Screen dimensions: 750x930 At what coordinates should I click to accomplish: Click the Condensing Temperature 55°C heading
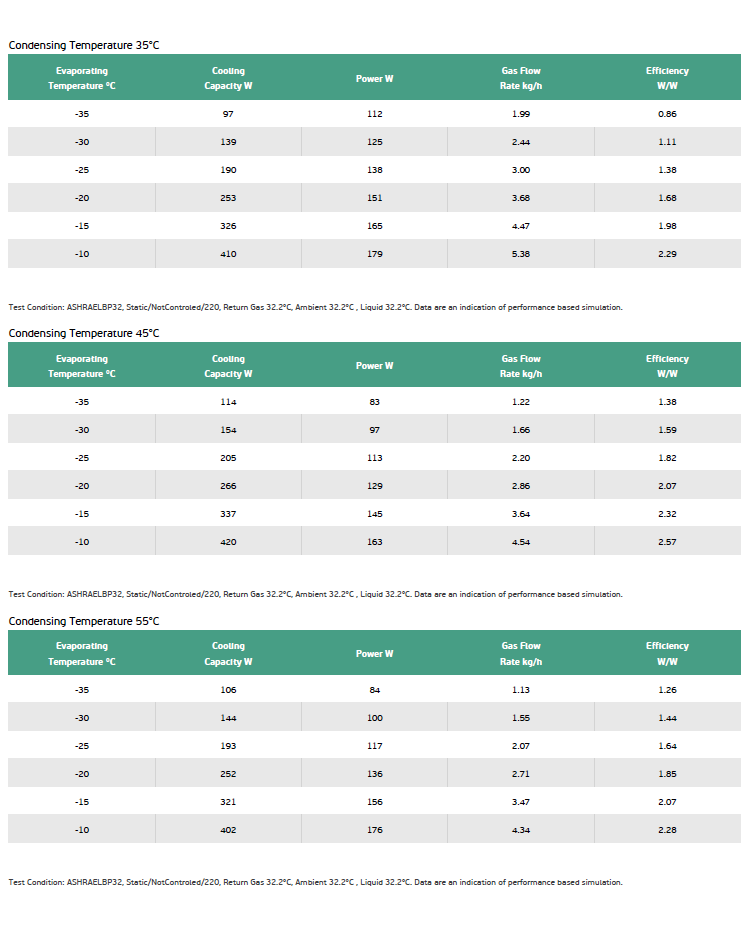(84, 621)
